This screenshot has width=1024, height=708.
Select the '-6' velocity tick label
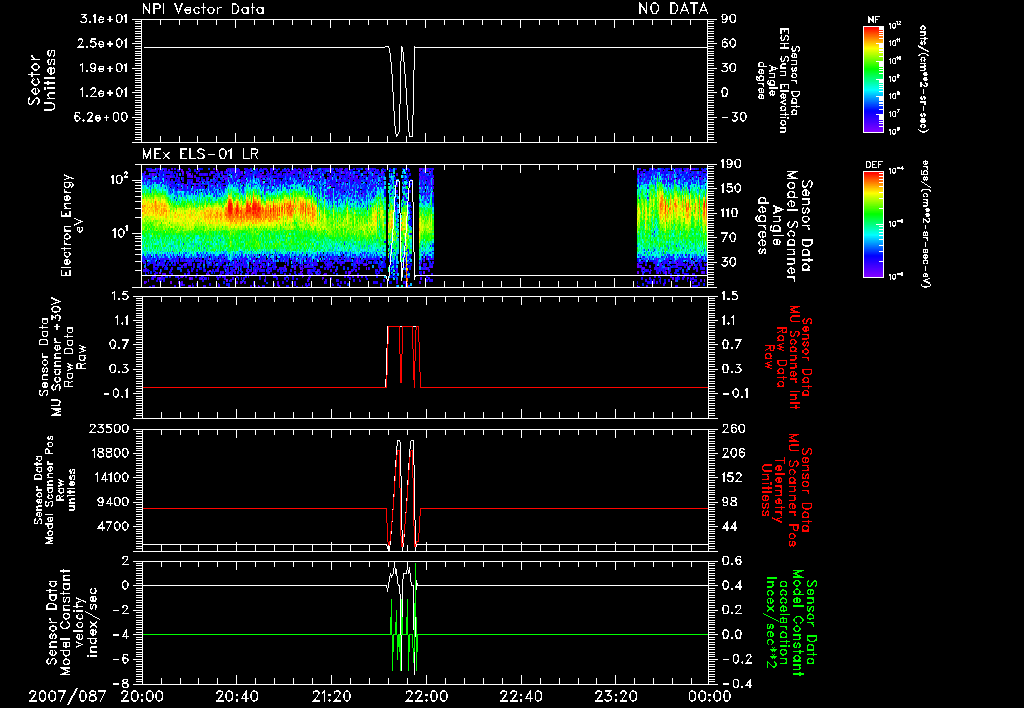[x=121, y=658]
